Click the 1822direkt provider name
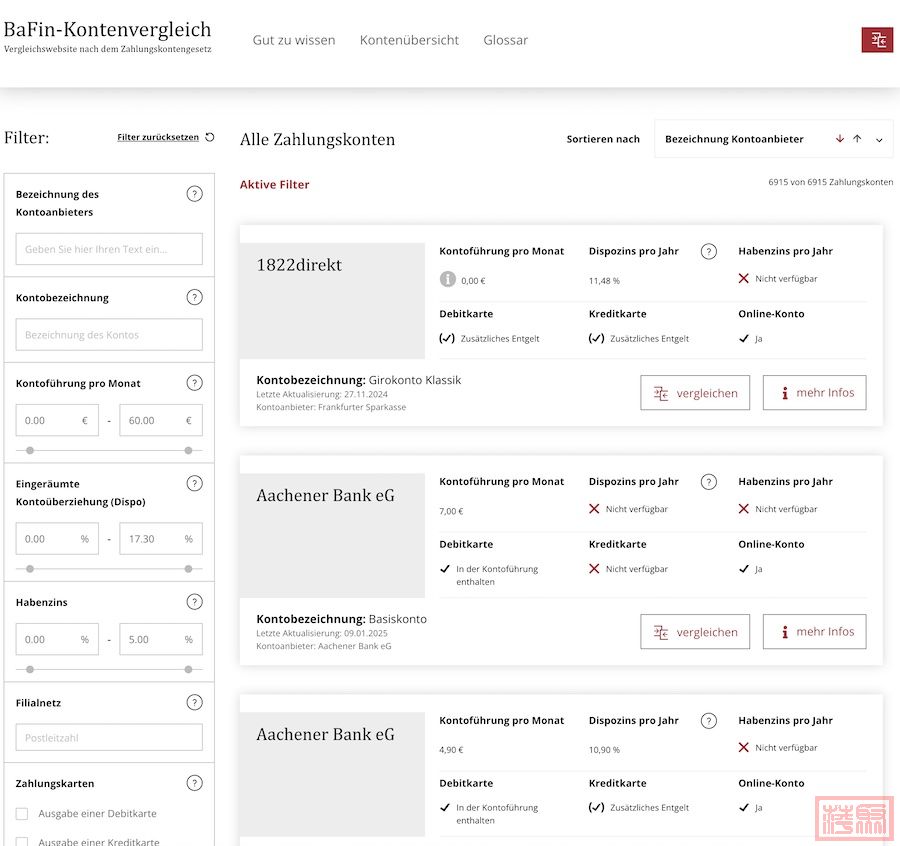Screen dimensions: 900x846 tap(299, 265)
